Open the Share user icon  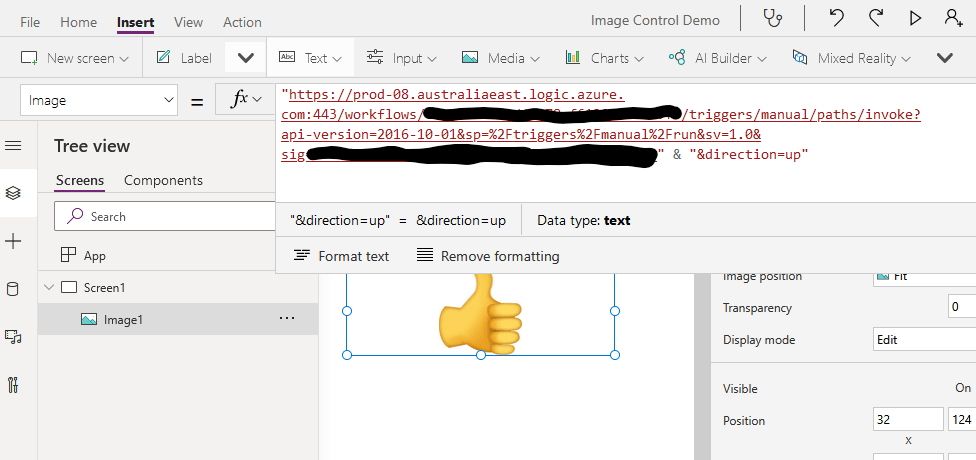click(953, 18)
